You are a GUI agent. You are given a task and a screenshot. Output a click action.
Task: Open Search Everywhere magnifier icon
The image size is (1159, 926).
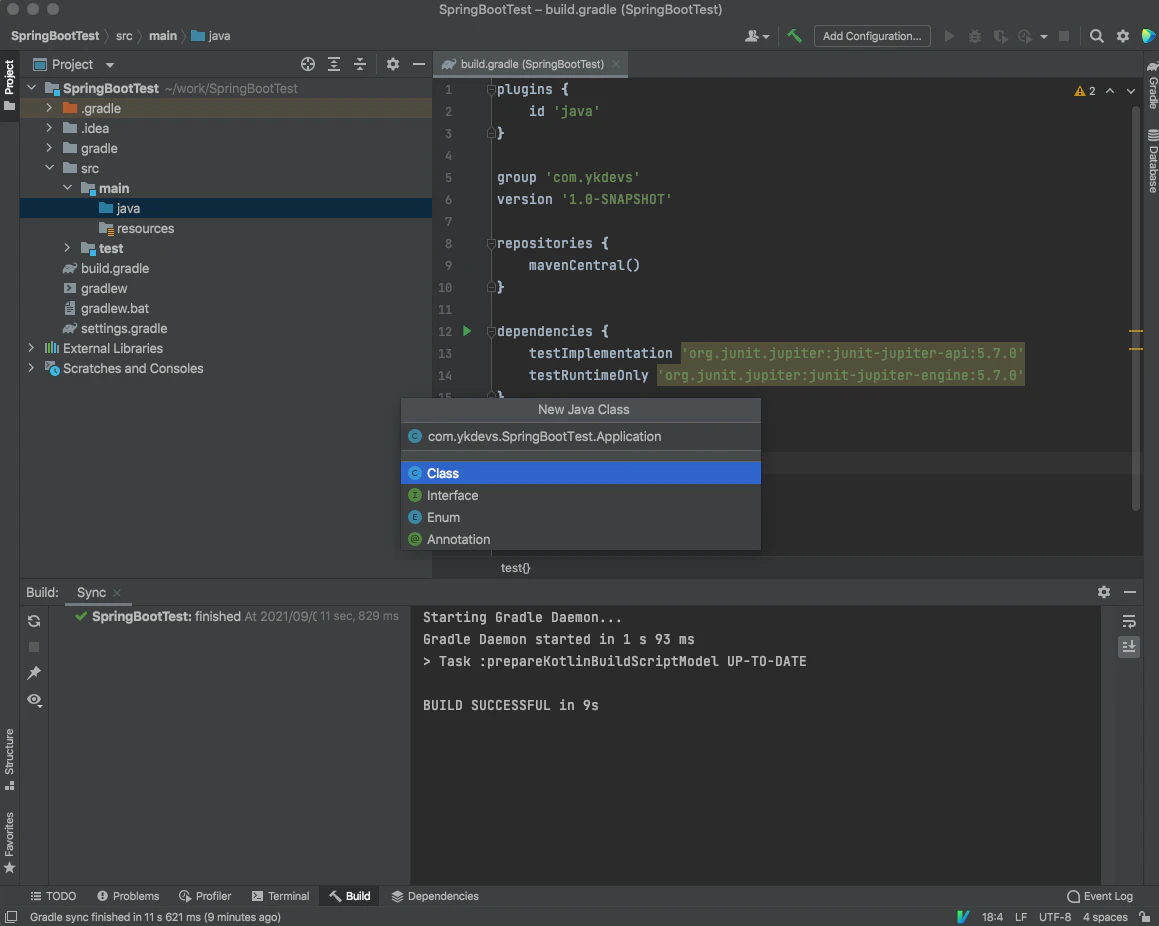1097,35
